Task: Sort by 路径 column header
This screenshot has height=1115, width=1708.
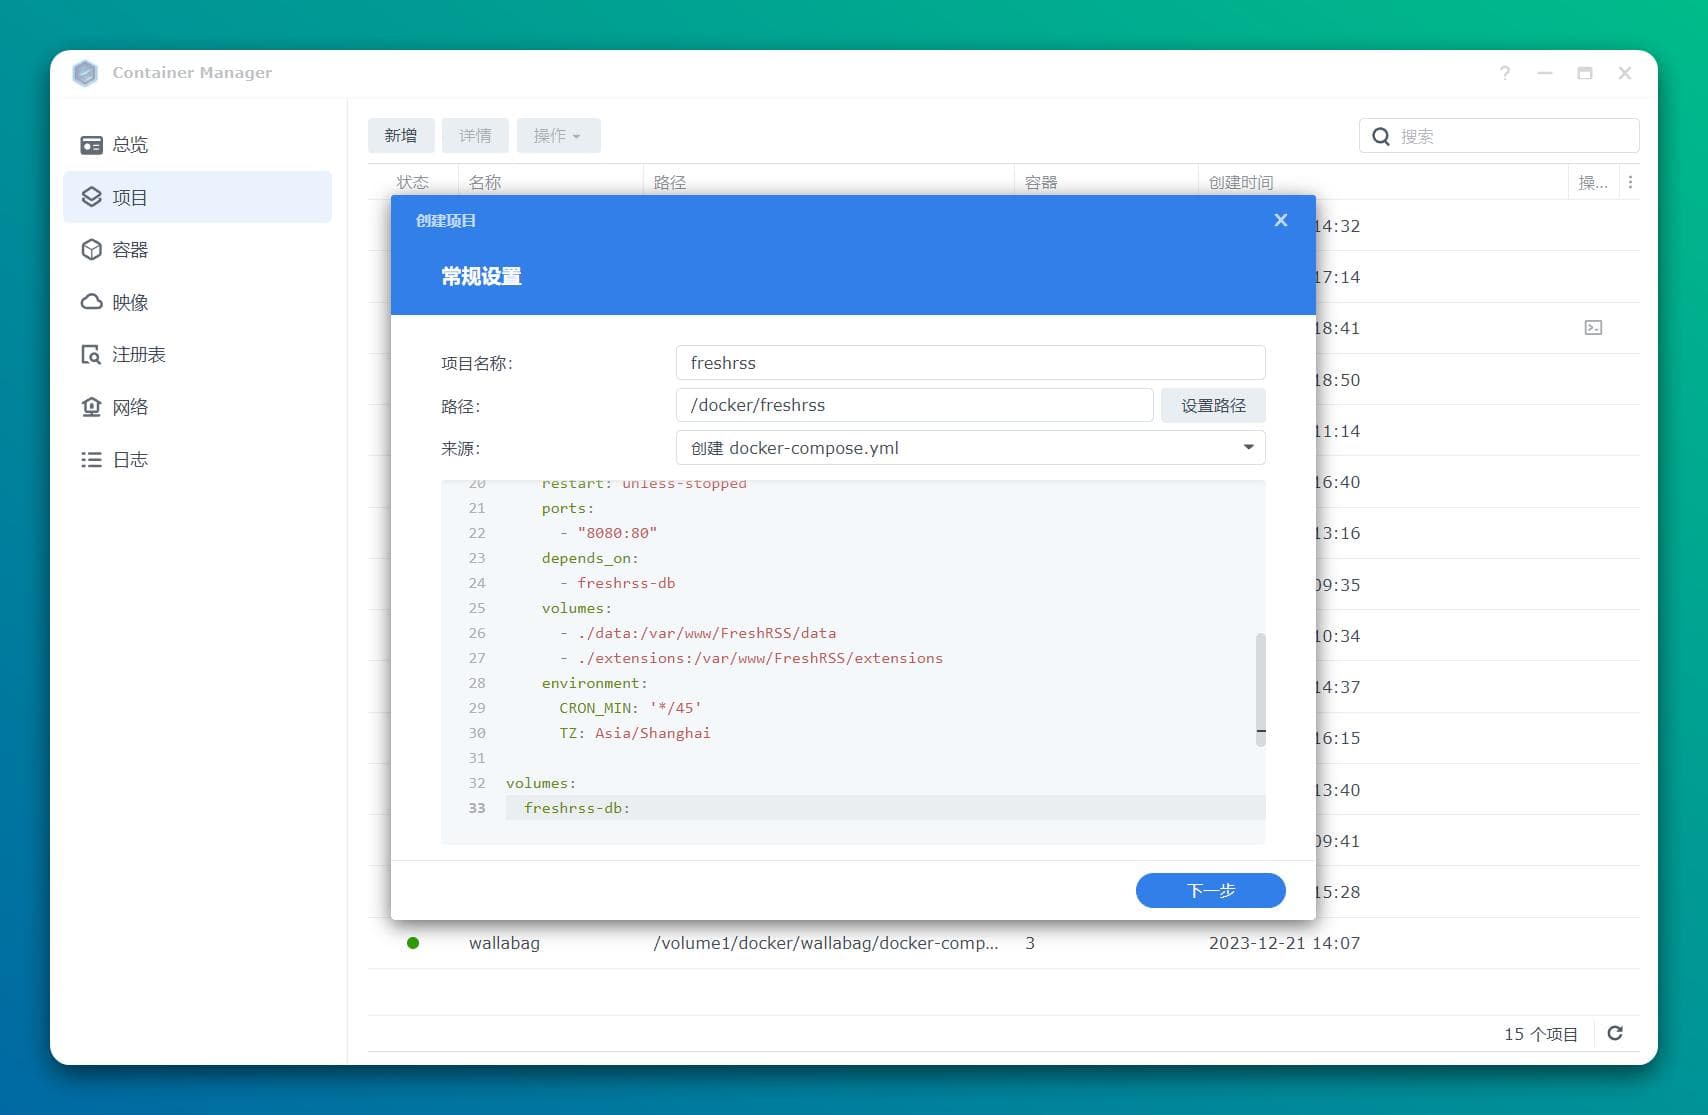Action: (x=670, y=182)
